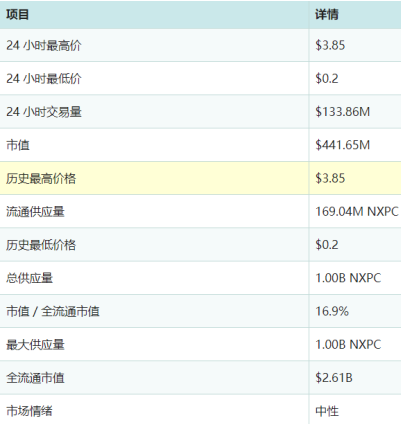Click the $133.86M trading volume value

click(x=343, y=112)
